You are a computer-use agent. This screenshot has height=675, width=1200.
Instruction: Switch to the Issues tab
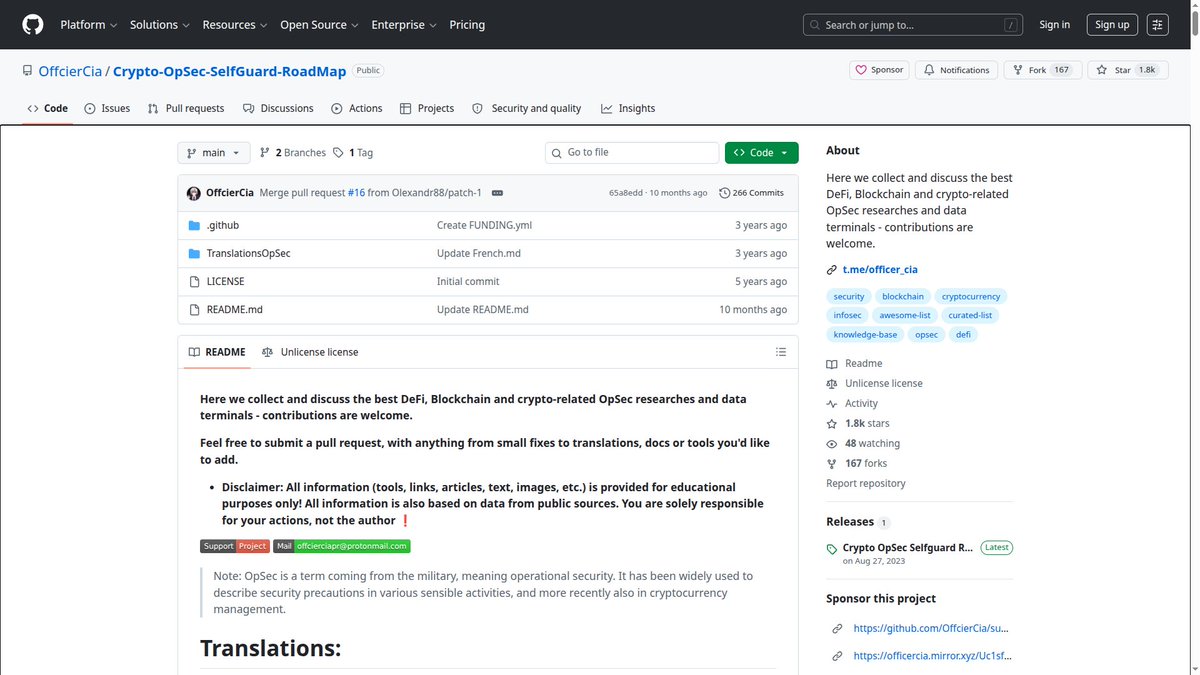pyautogui.click(x=107, y=108)
